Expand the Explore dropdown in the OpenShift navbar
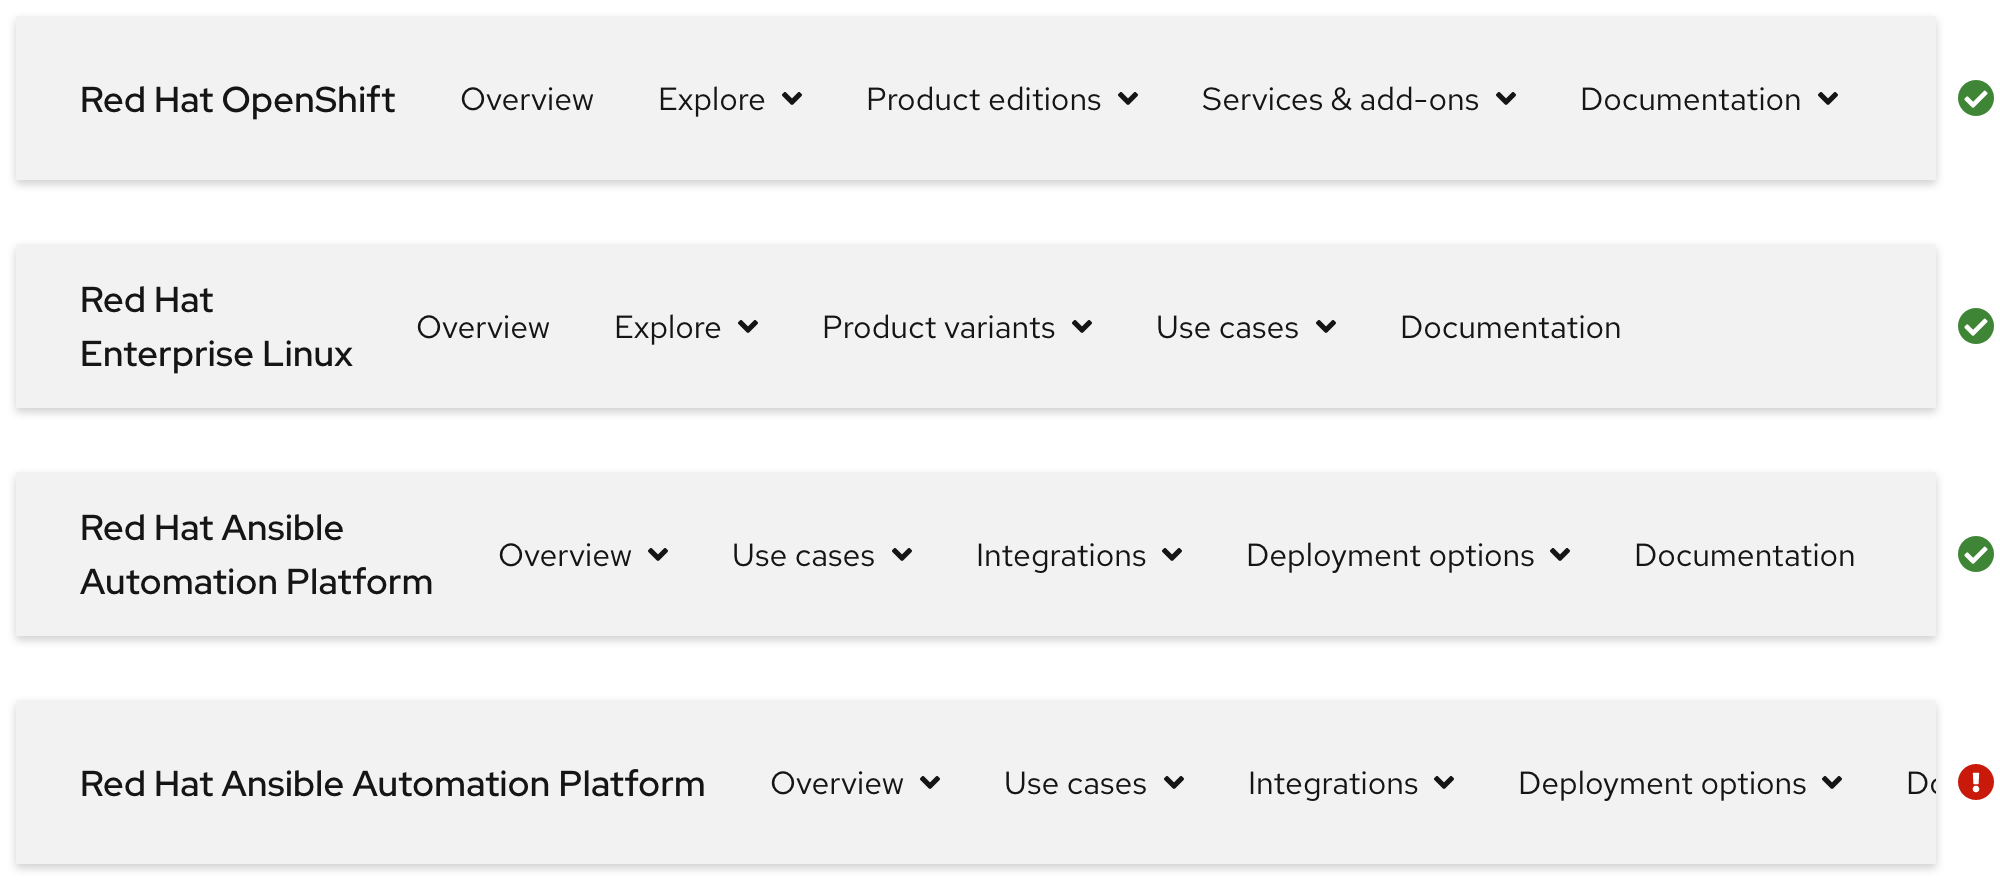The width and height of the screenshot is (2000, 880). click(730, 99)
